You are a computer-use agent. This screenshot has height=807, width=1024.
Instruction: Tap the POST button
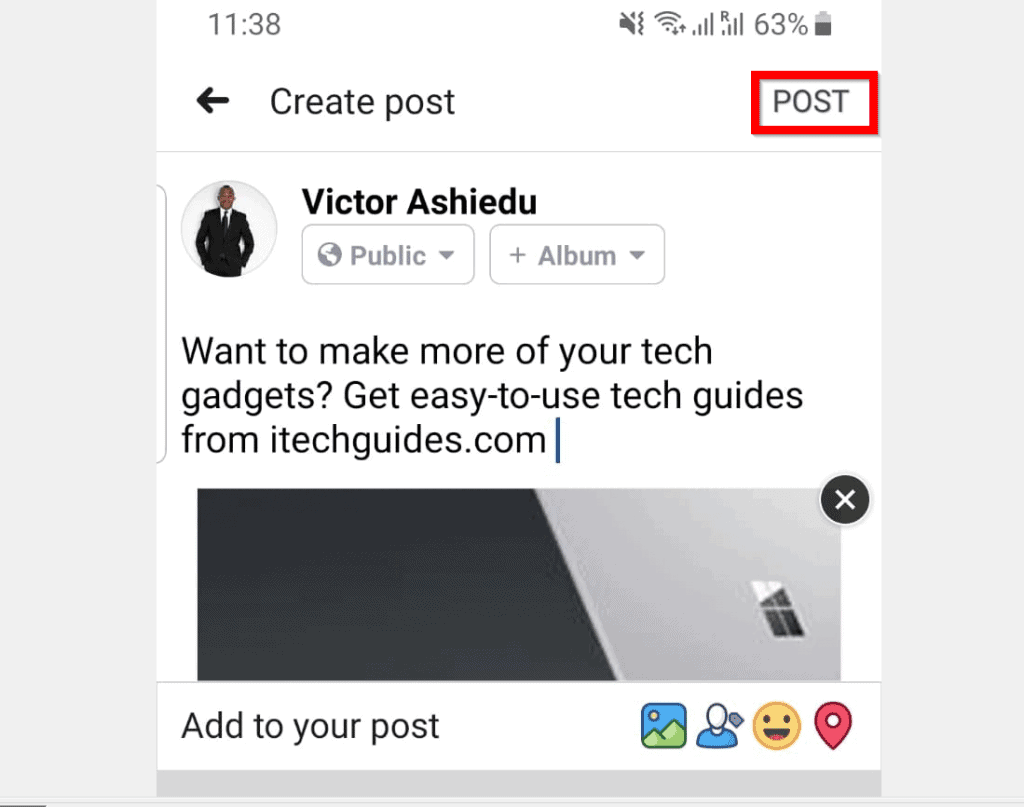(x=810, y=102)
